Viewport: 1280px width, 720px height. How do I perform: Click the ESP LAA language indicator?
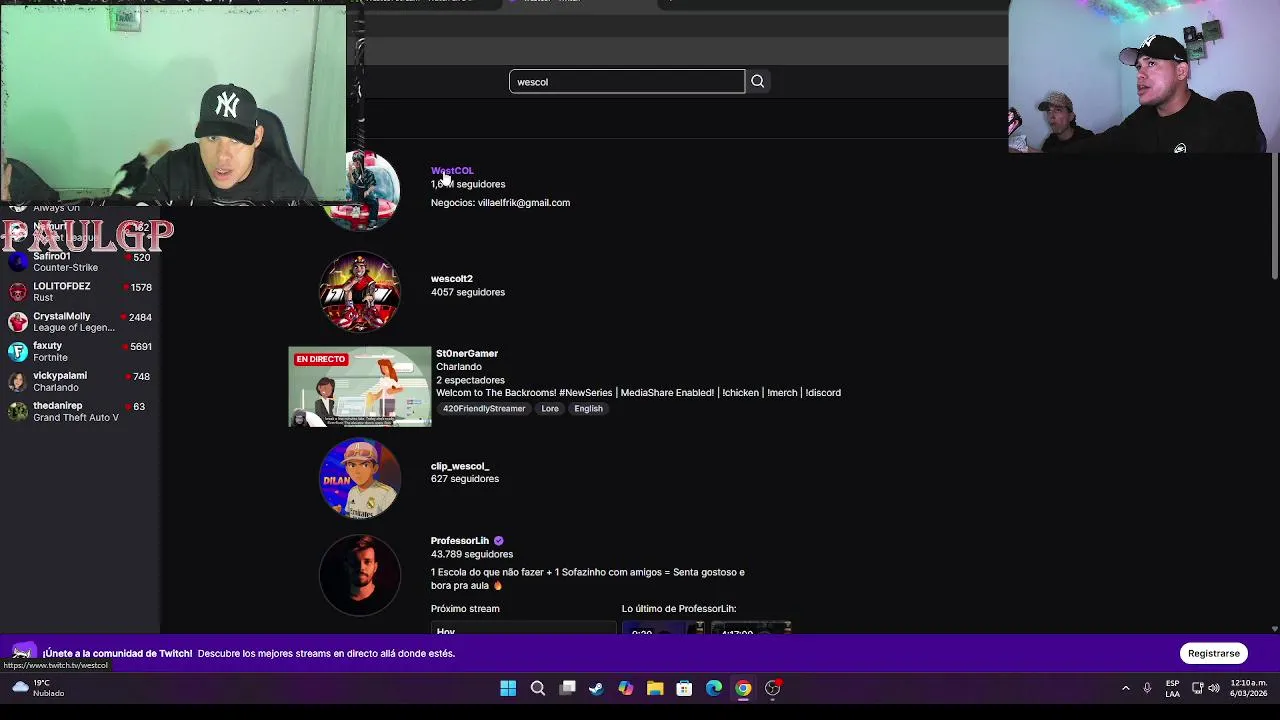(x=1173, y=688)
